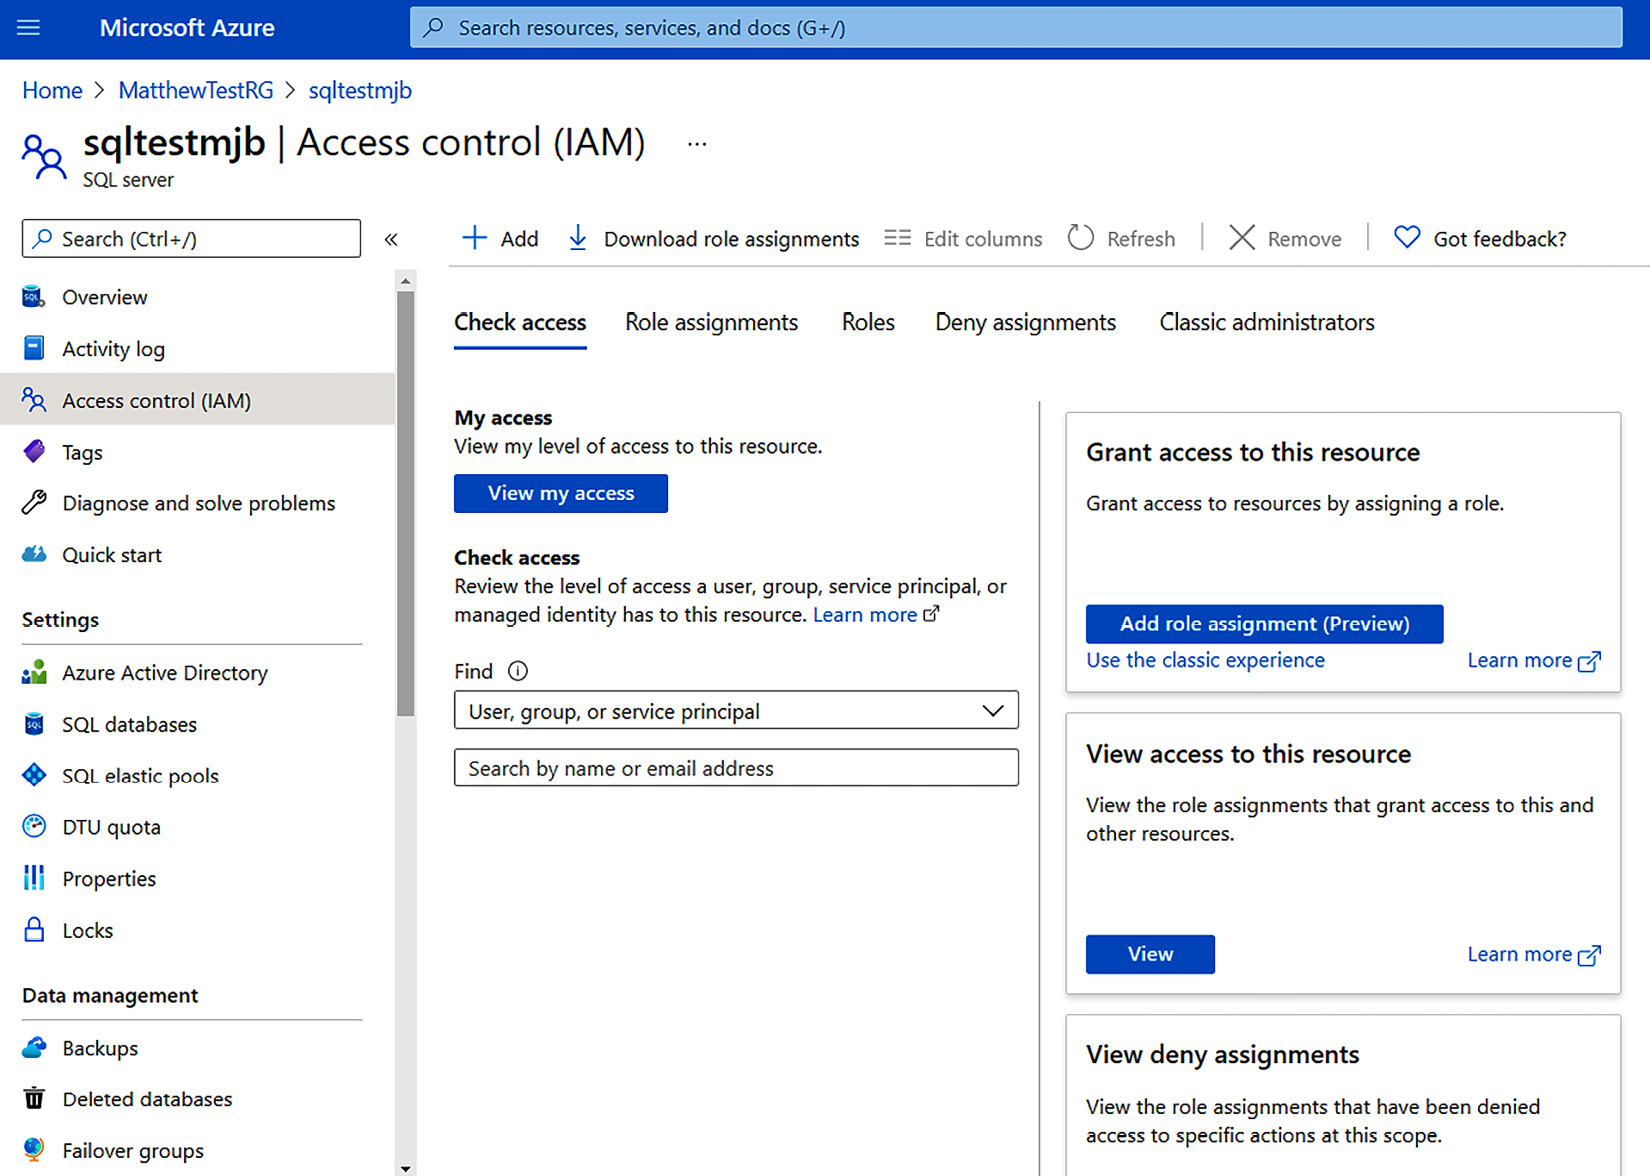Click the DTU quota gauge icon
The image size is (1650, 1176).
pyautogui.click(x=33, y=827)
